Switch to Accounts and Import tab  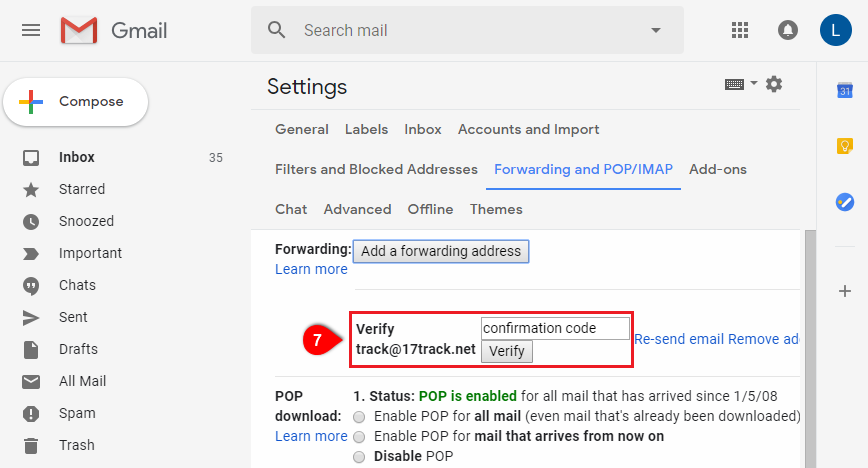528,130
